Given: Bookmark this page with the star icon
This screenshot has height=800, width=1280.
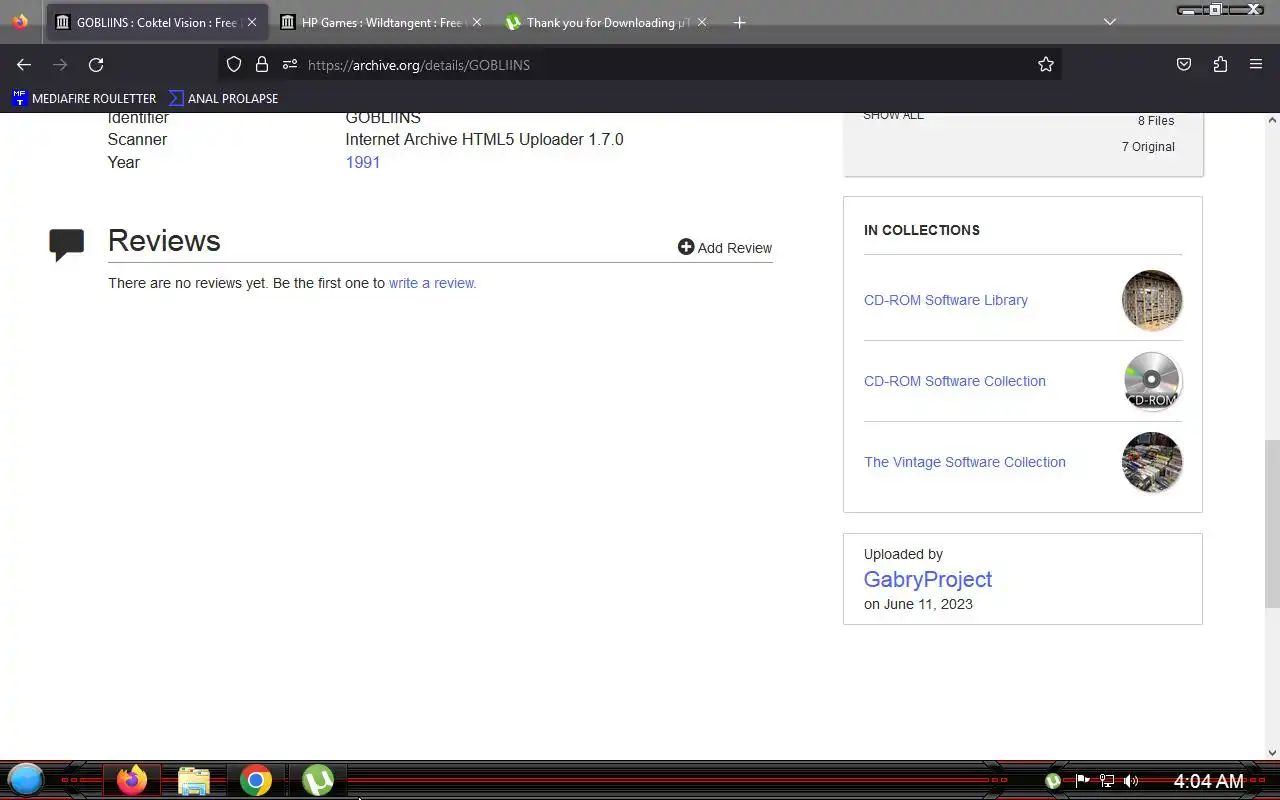Looking at the screenshot, I should [1046, 64].
